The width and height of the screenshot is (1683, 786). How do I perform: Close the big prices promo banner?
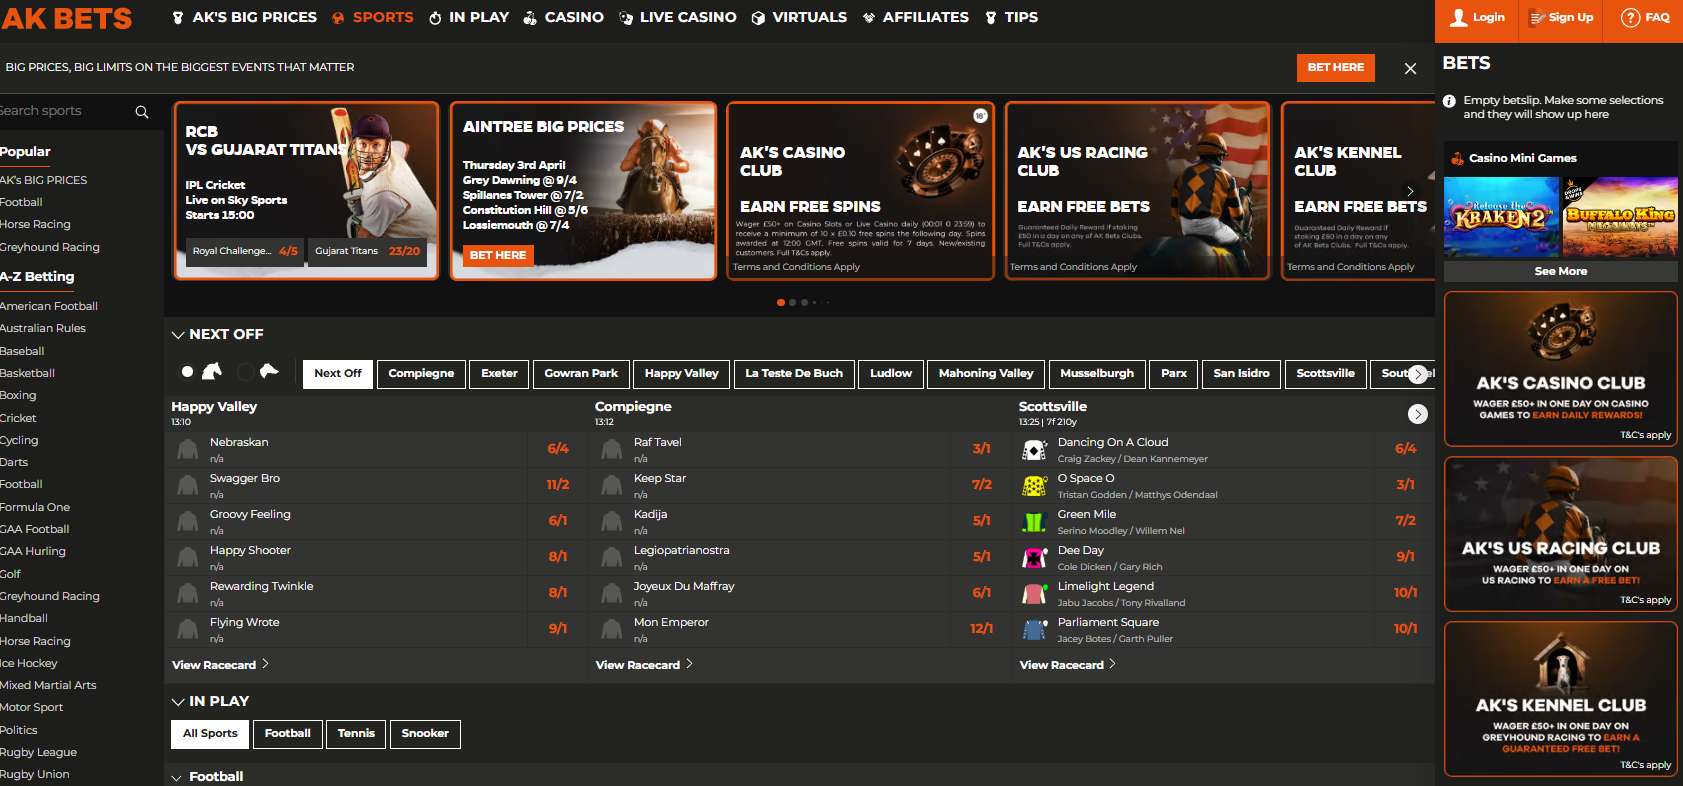[x=1410, y=68]
